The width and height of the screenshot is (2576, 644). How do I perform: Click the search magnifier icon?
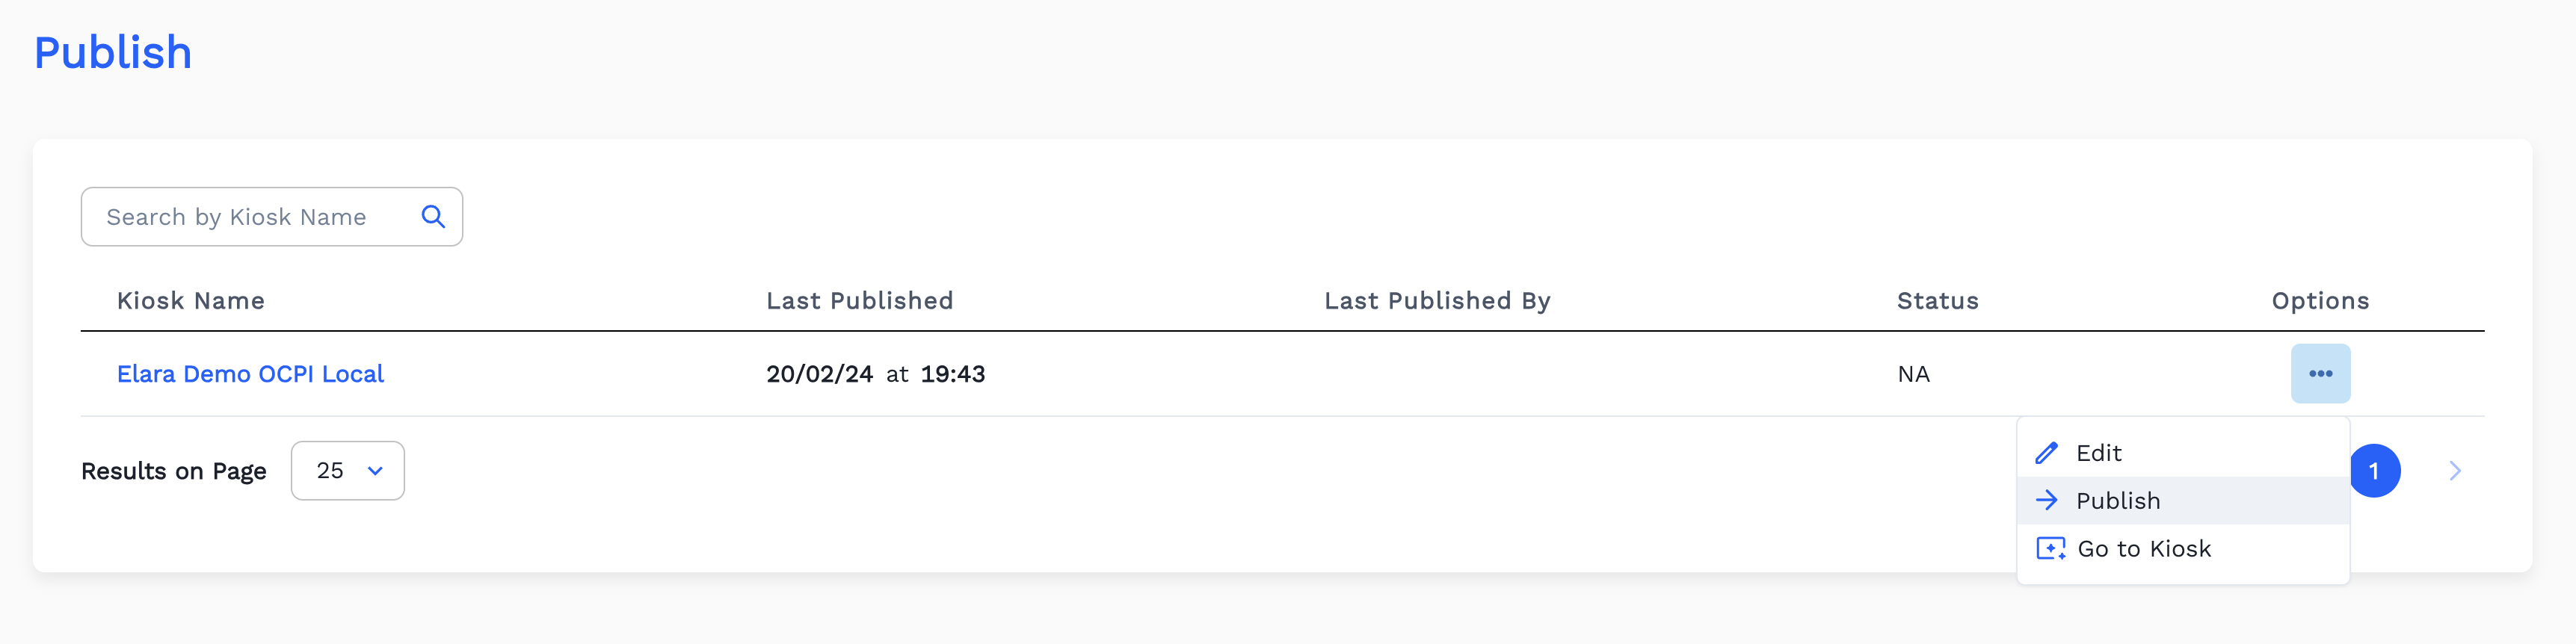tap(433, 216)
